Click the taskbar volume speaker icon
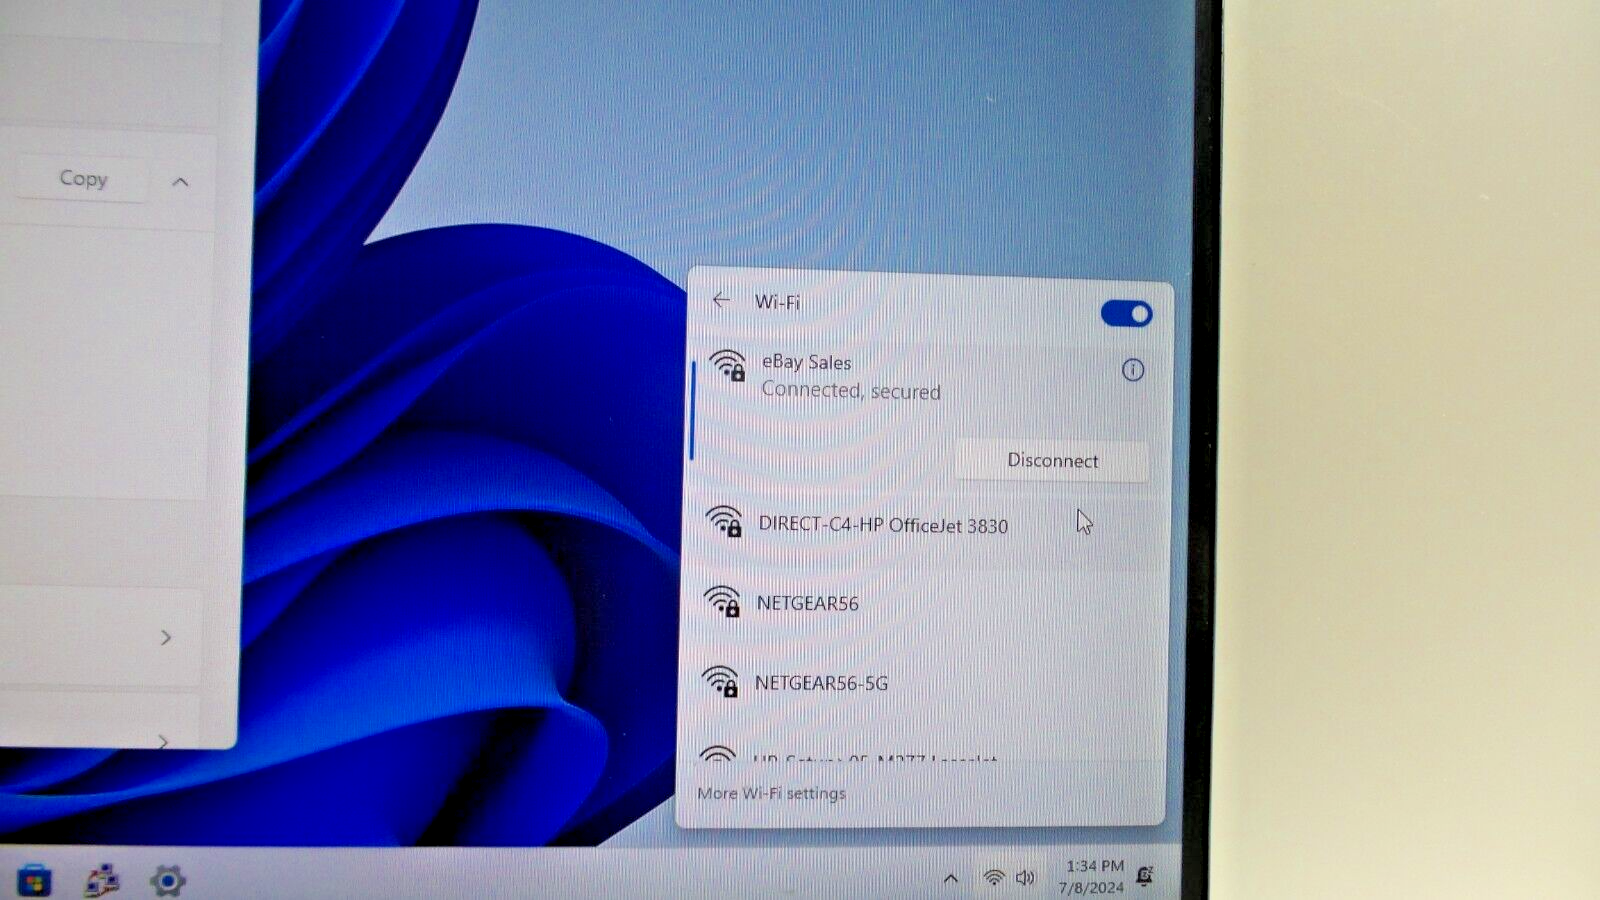The image size is (1600, 900). [1025, 878]
